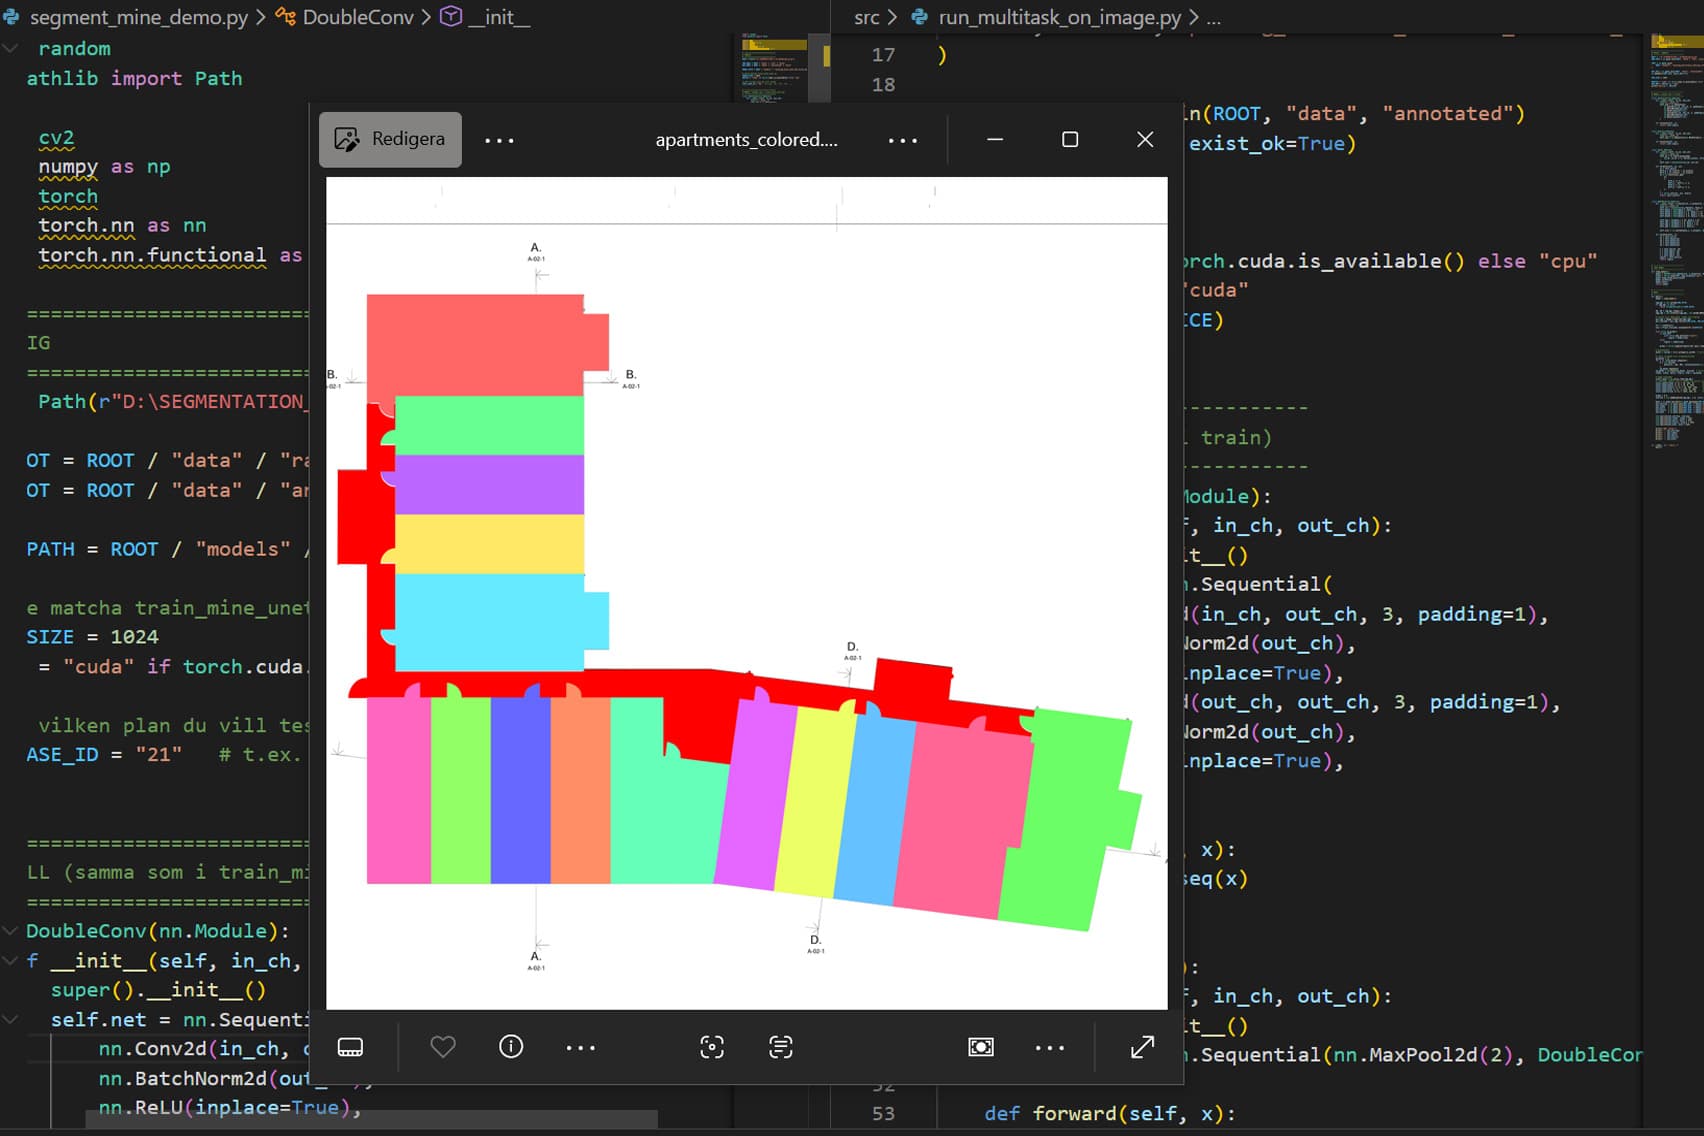The height and width of the screenshot is (1136, 1704).
Task: Click the scan text icon
Action: (x=781, y=1047)
